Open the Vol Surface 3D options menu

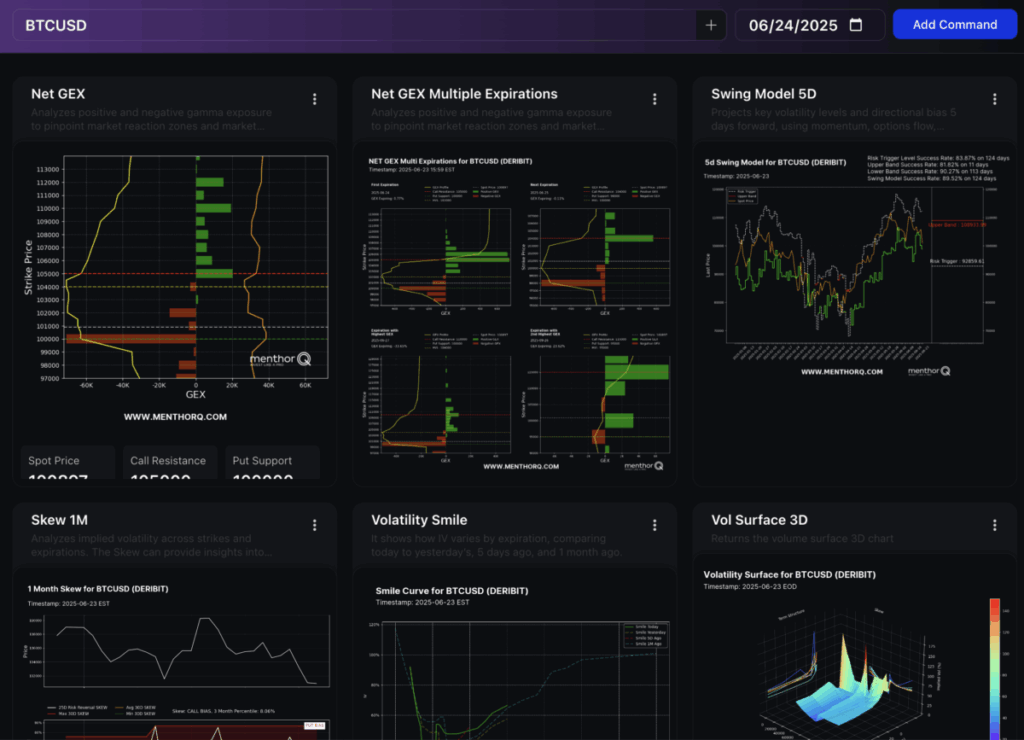point(994,524)
